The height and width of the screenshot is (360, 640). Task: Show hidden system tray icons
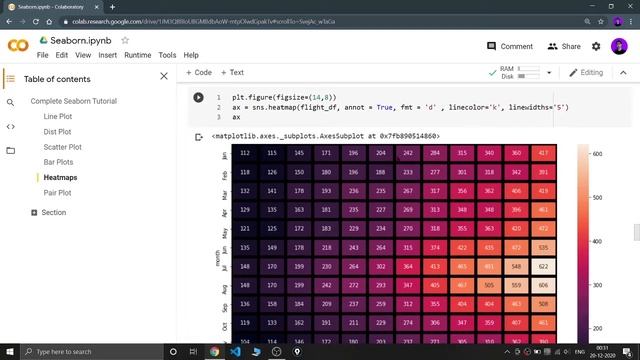click(x=507, y=351)
